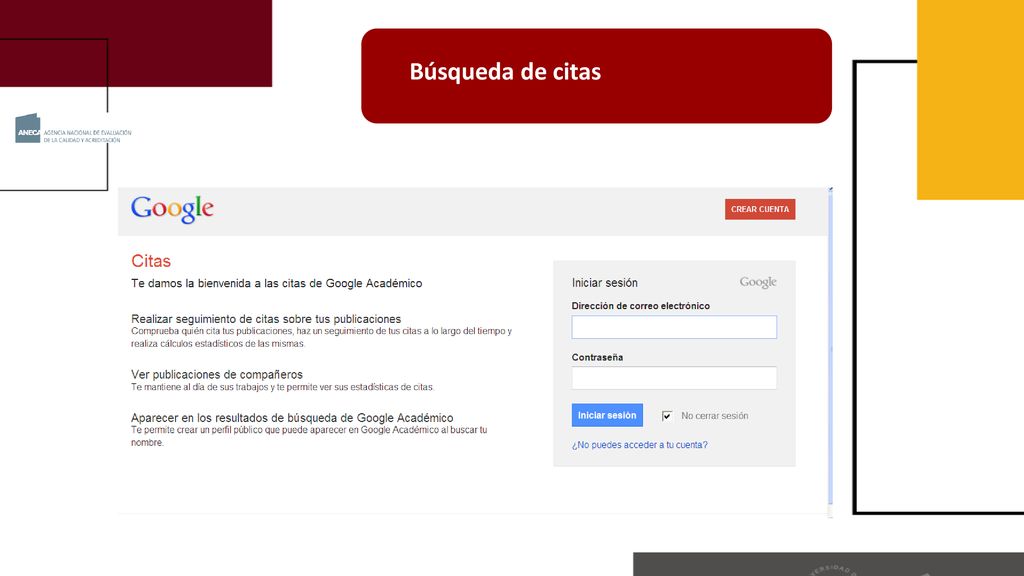This screenshot has width=1024, height=576.
Task: Select the text 'Te mantiene al día de sus trabajos'
Action: tap(199, 387)
